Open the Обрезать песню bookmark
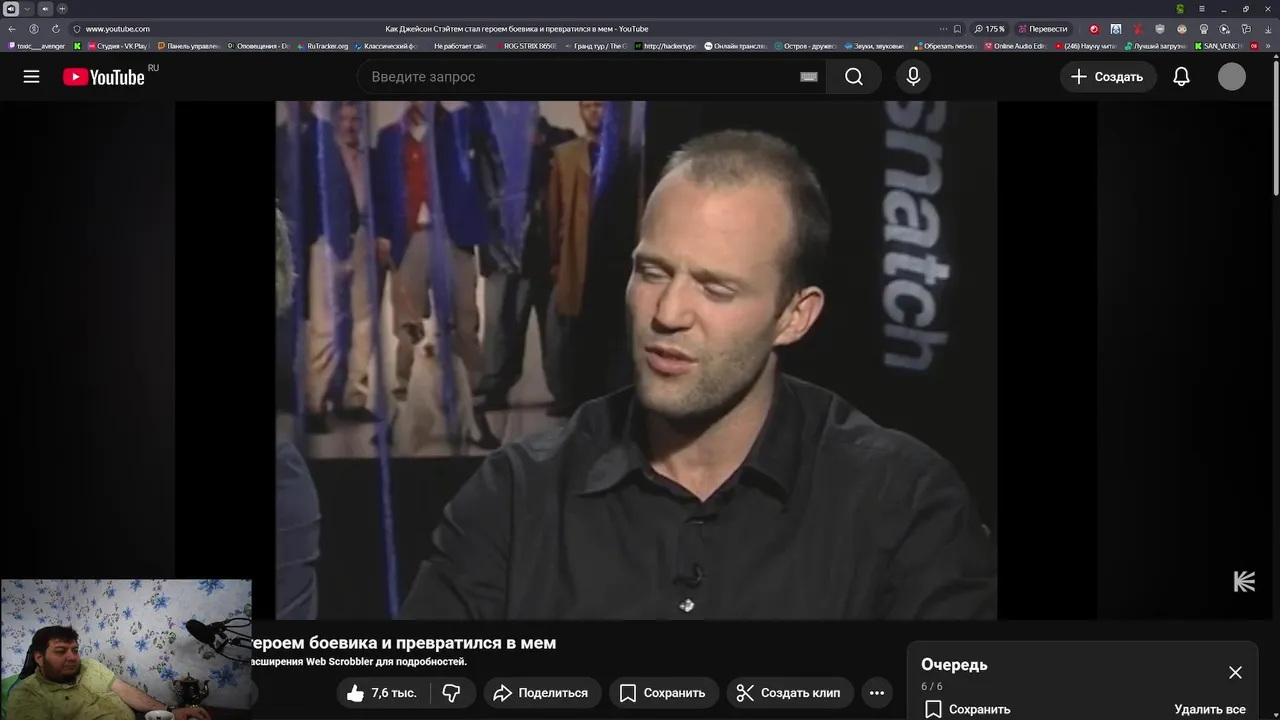1280x720 pixels. [x=944, y=46]
